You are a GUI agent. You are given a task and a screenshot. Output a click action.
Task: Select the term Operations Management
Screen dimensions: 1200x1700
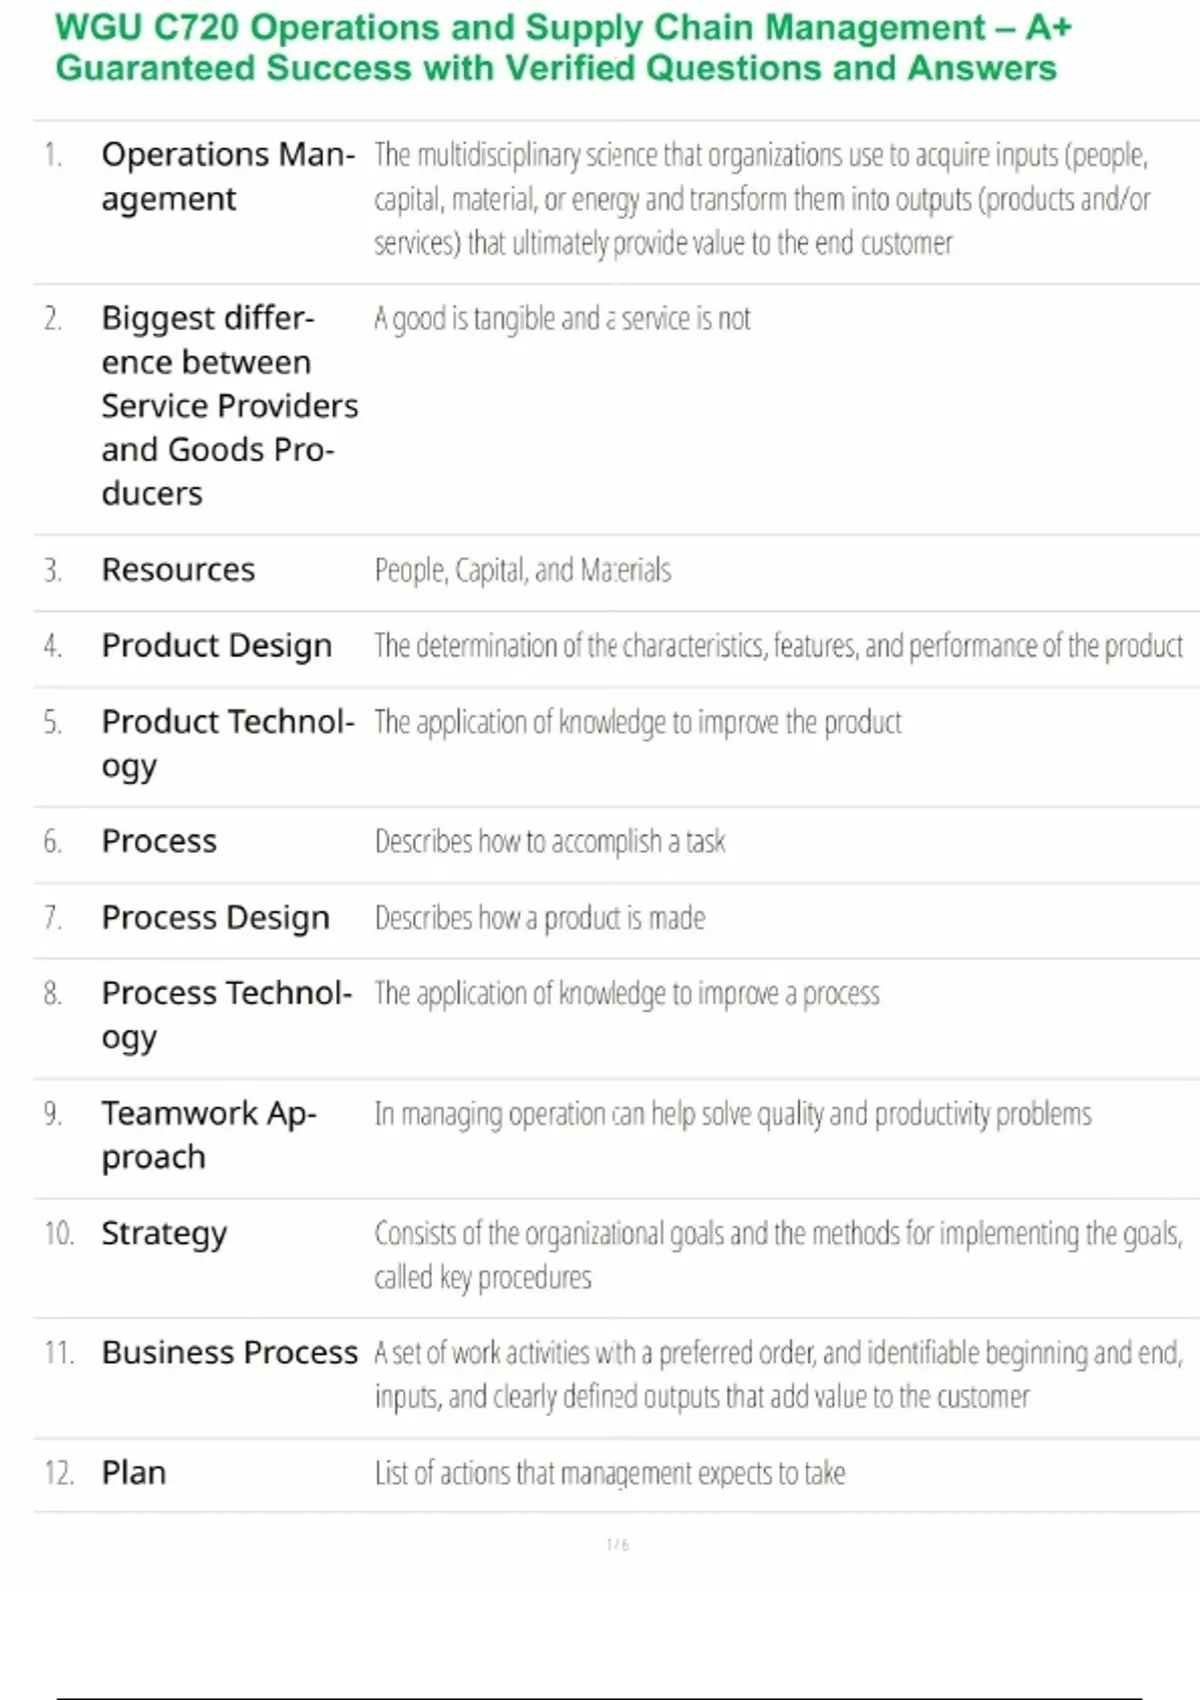[227, 176]
